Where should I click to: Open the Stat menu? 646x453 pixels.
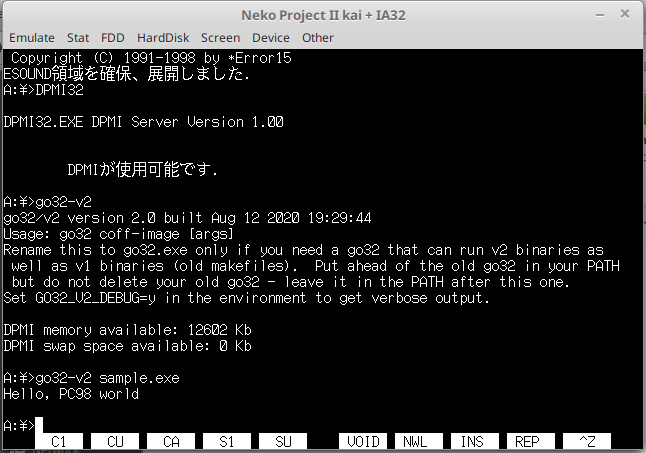(78, 38)
